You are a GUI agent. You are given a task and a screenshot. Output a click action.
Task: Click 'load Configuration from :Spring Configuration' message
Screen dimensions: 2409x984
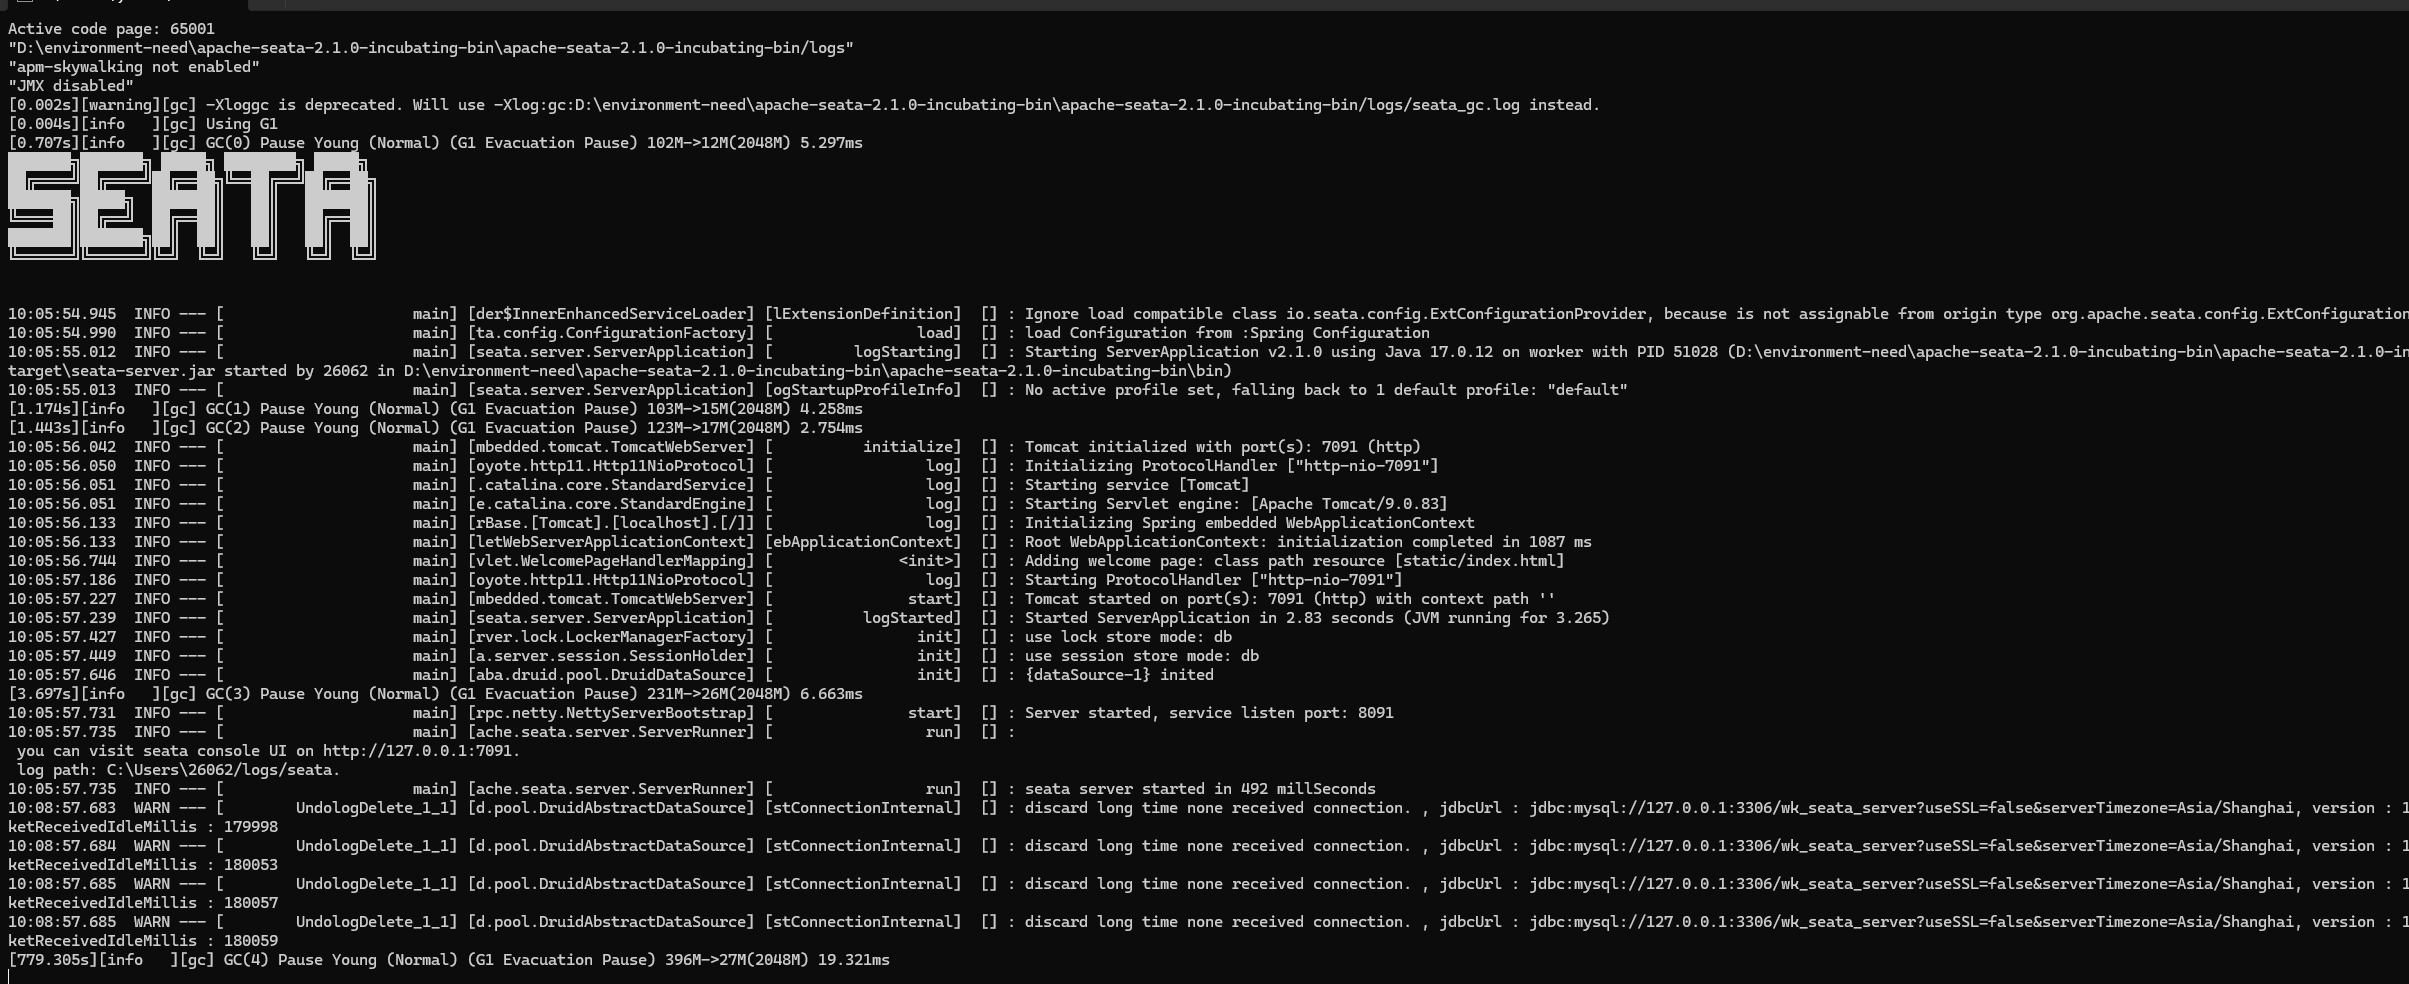pos(1227,333)
